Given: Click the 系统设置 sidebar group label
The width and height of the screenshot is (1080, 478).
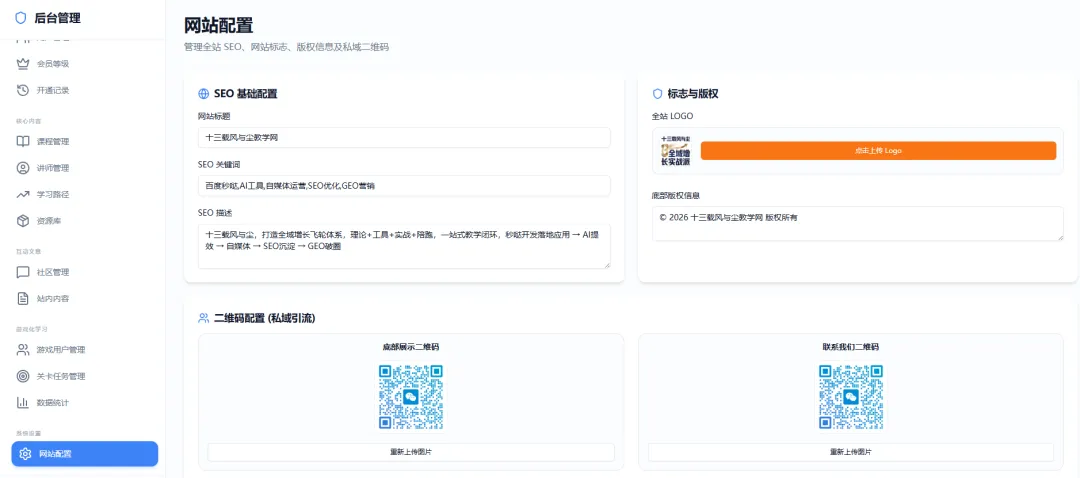Looking at the screenshot, I should 28,433.
